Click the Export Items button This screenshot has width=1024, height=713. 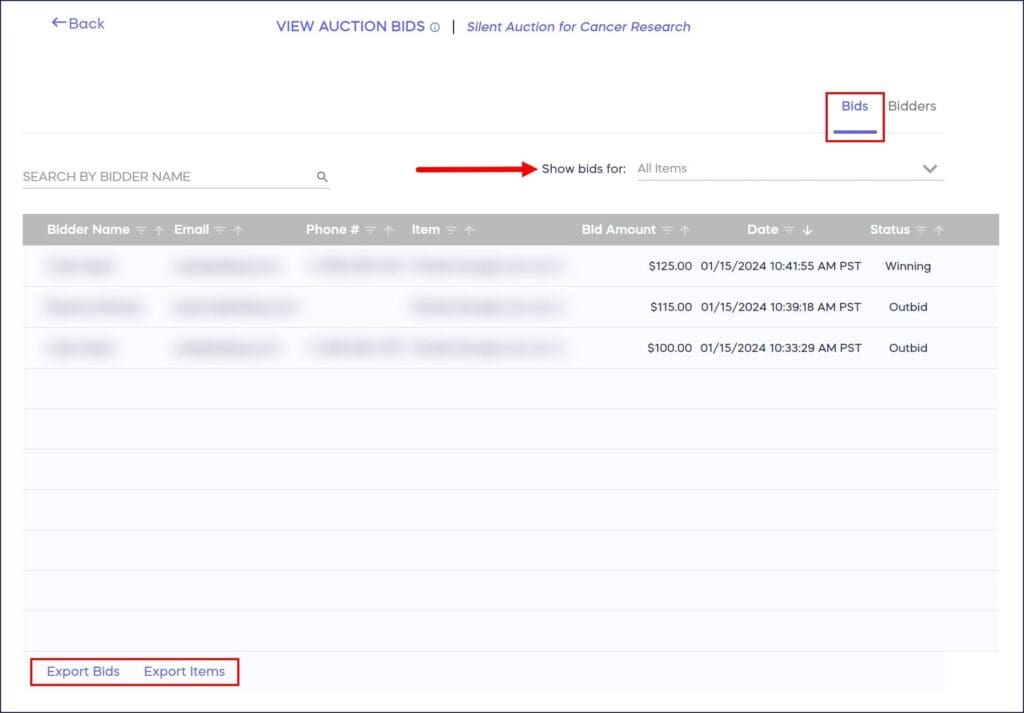point(184,672)
